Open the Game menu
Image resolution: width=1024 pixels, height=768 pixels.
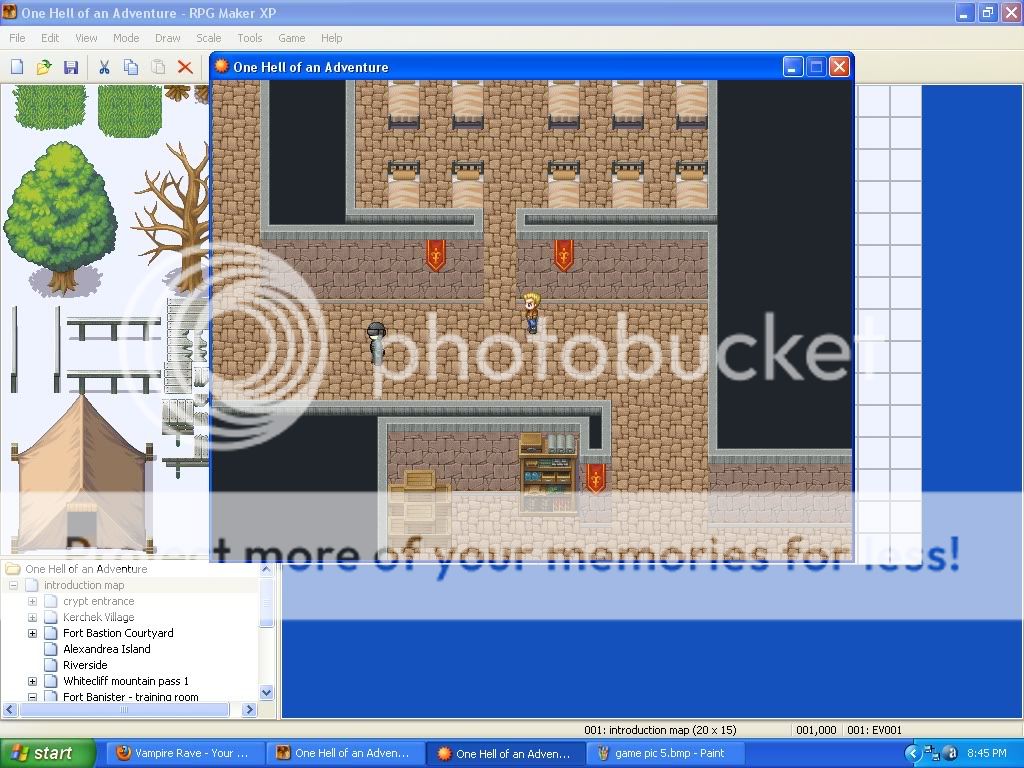click(291, 38)
